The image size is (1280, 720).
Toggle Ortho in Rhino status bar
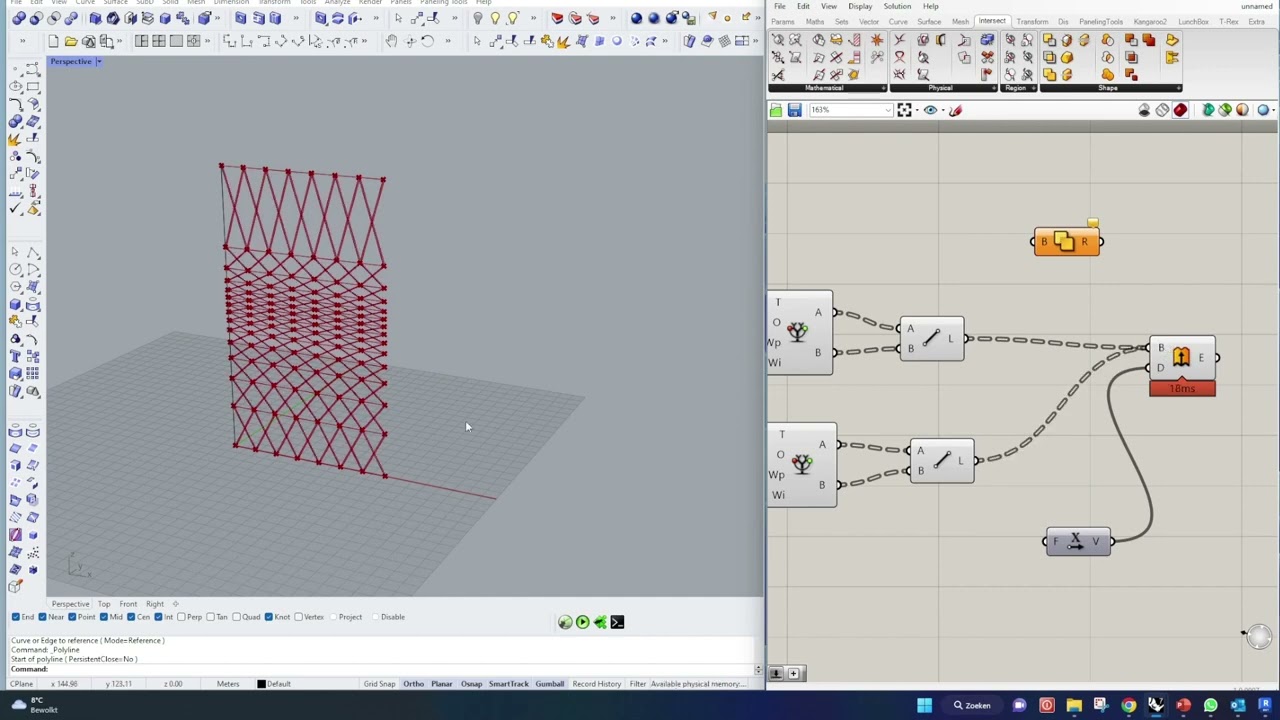click(x=413, y=684)
